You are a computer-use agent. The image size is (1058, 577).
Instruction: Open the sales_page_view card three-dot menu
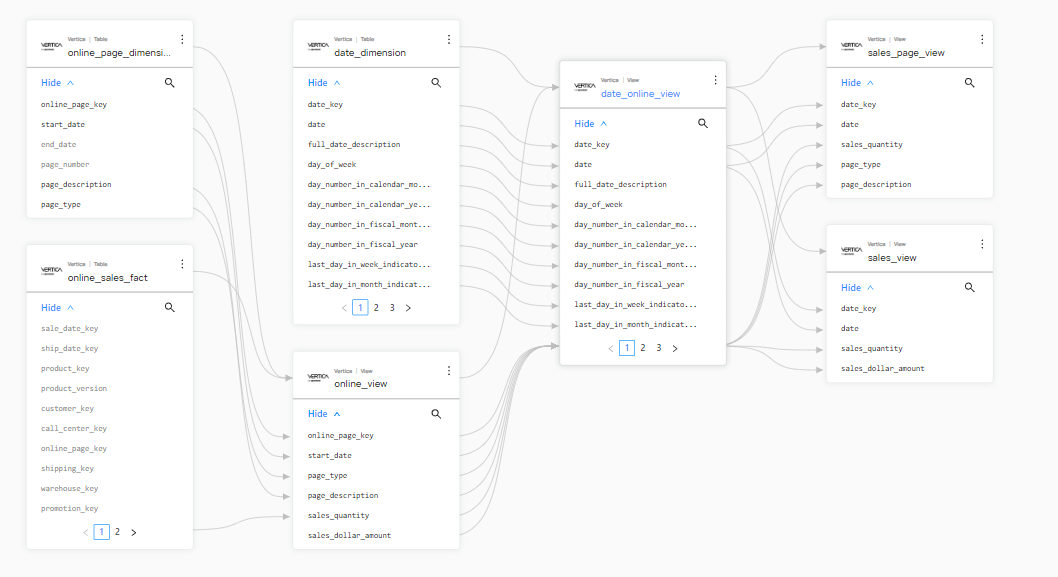(x=982, y=39)
